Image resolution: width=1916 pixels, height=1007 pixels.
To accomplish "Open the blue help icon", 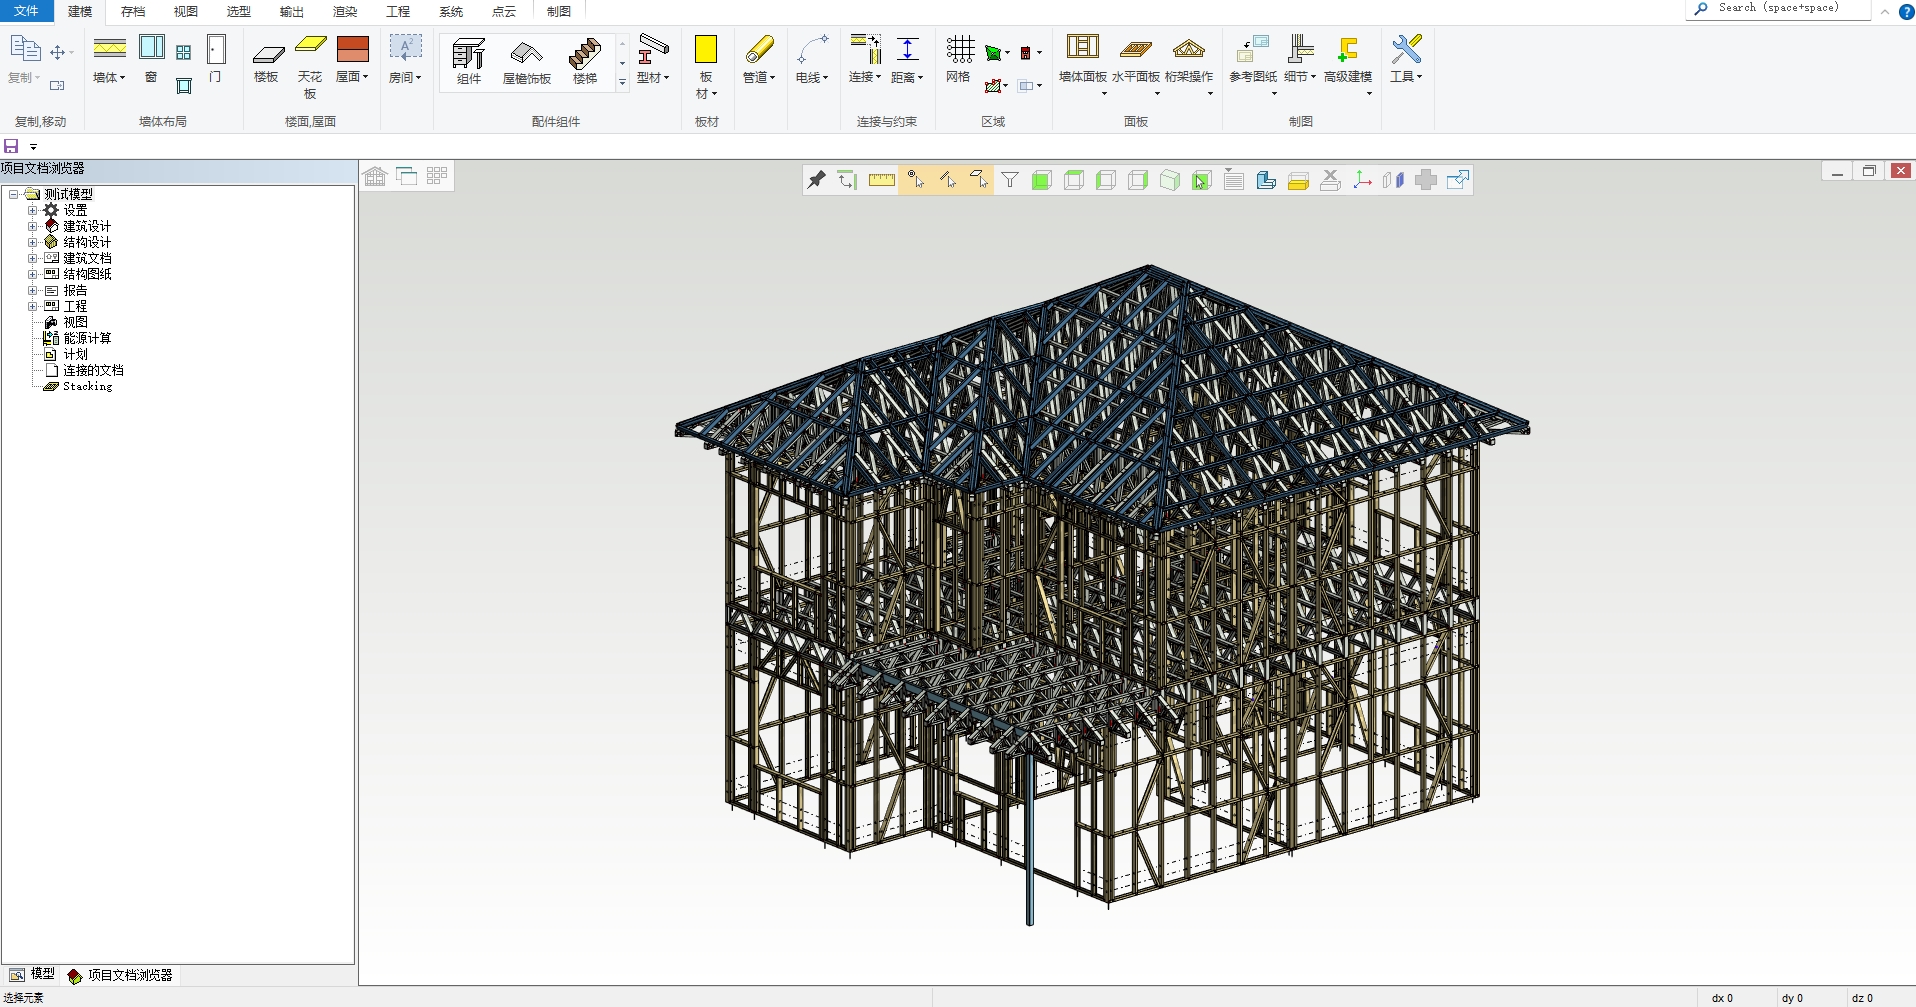I will [x=1906, y=11].
